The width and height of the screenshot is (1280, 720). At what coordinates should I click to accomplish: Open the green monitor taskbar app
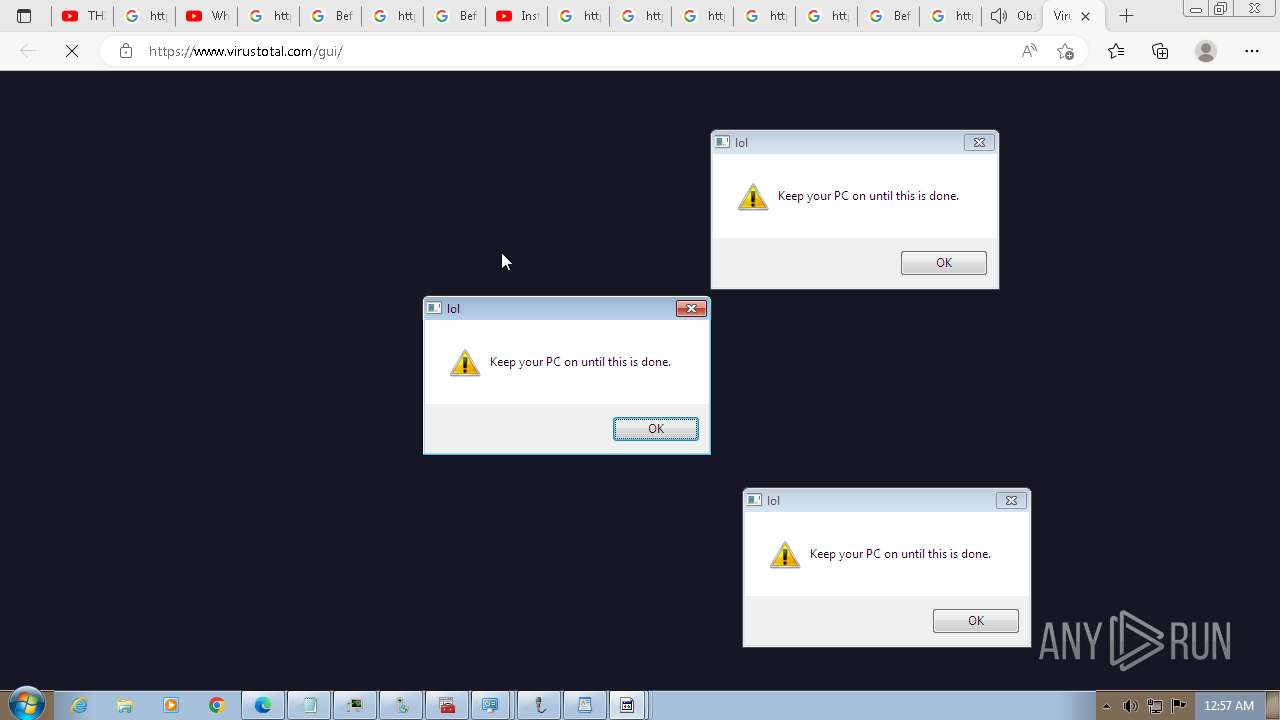click(355, 705)
